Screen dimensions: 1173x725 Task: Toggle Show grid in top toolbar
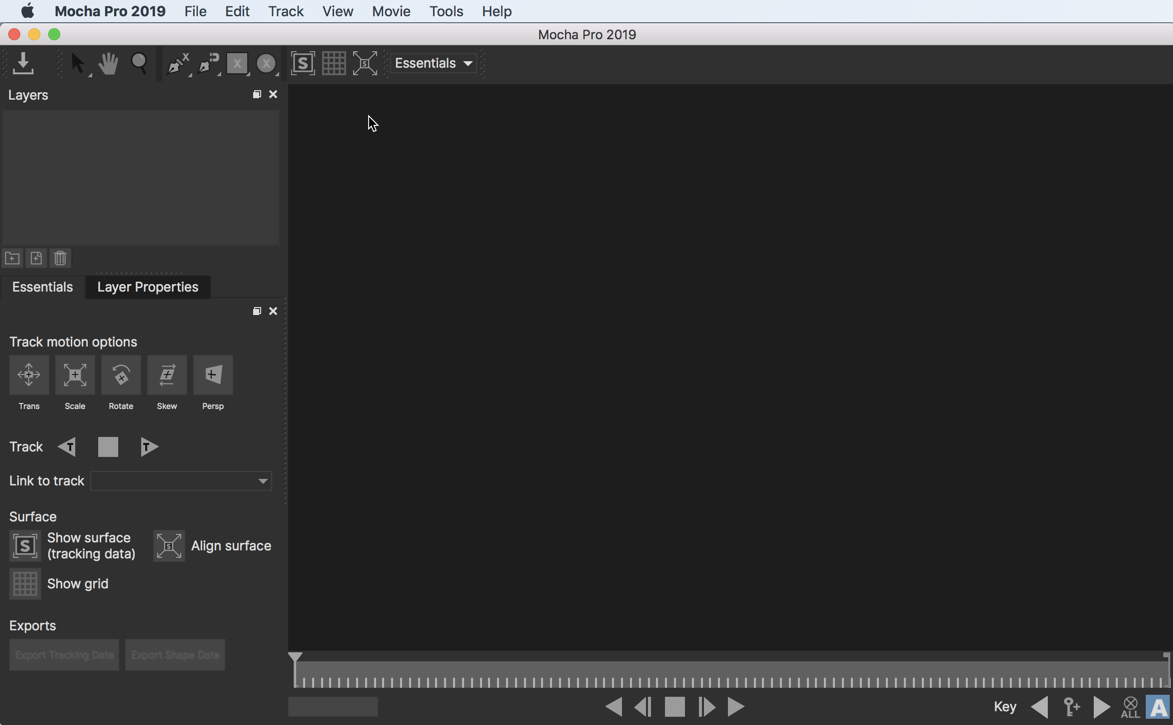coord(334,64)
